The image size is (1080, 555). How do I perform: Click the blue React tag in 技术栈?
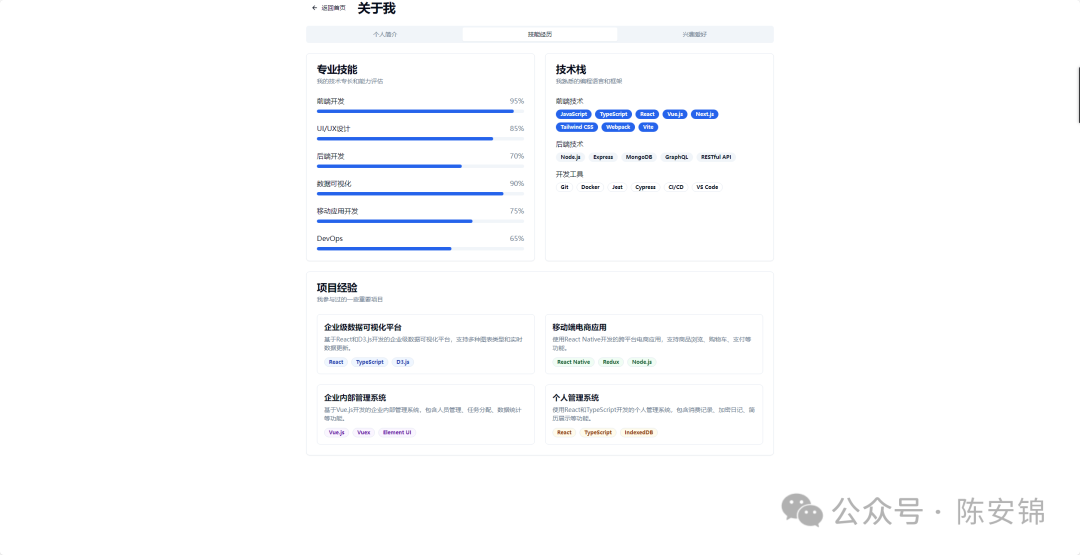pyautogui.click(x=647, y=114)
